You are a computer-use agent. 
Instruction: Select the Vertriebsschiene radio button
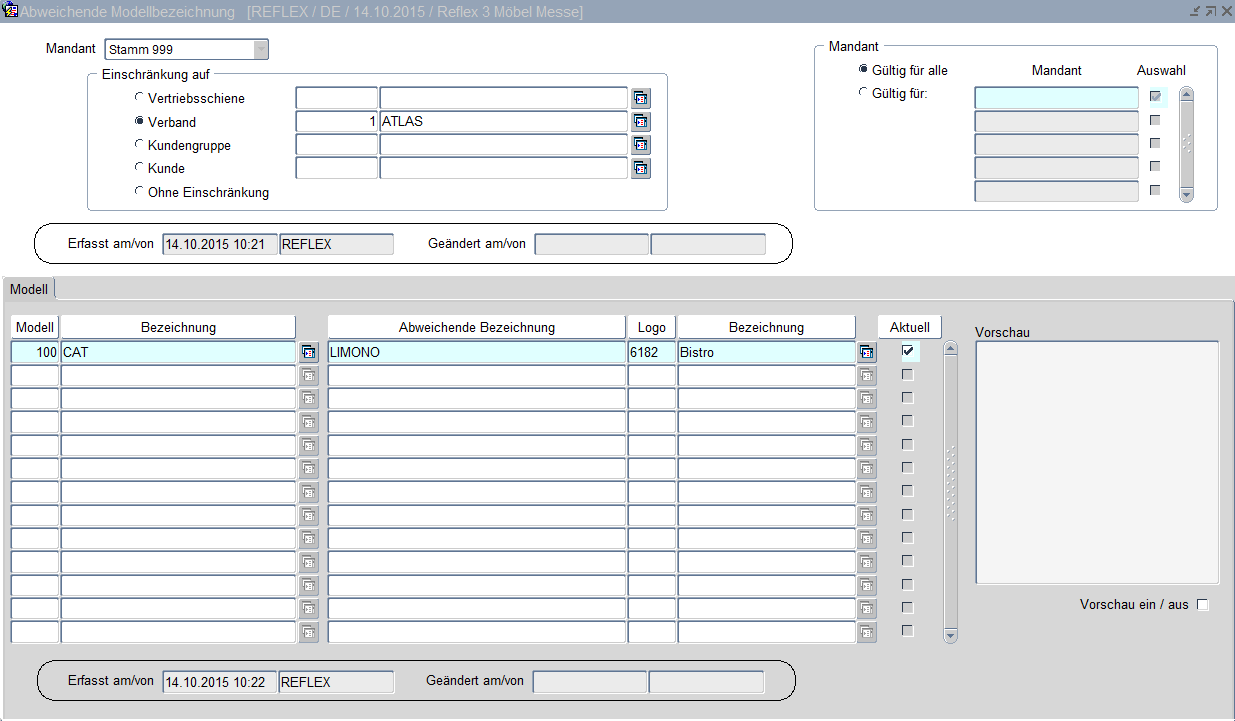139,98
